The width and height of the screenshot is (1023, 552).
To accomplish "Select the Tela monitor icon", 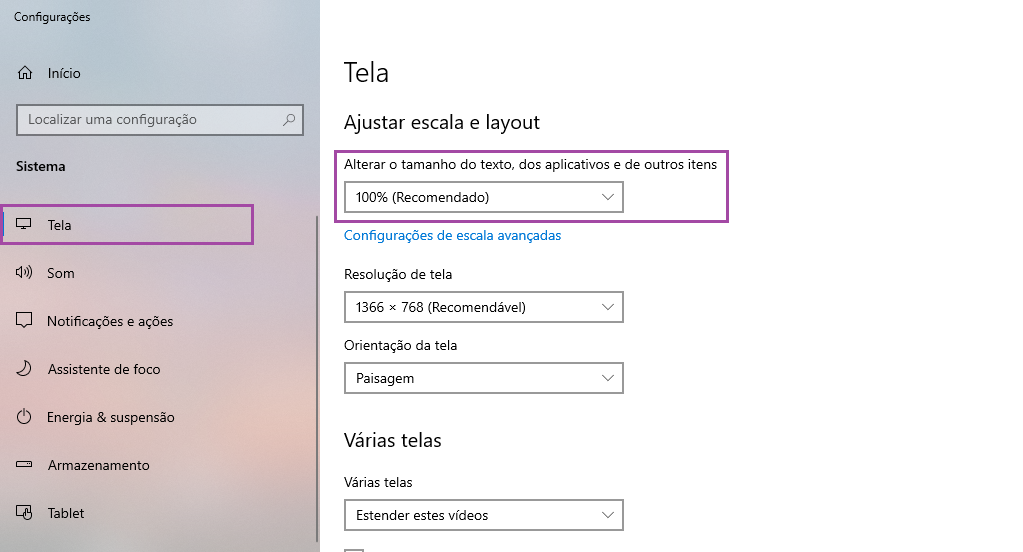I will [x=23, y=224].
